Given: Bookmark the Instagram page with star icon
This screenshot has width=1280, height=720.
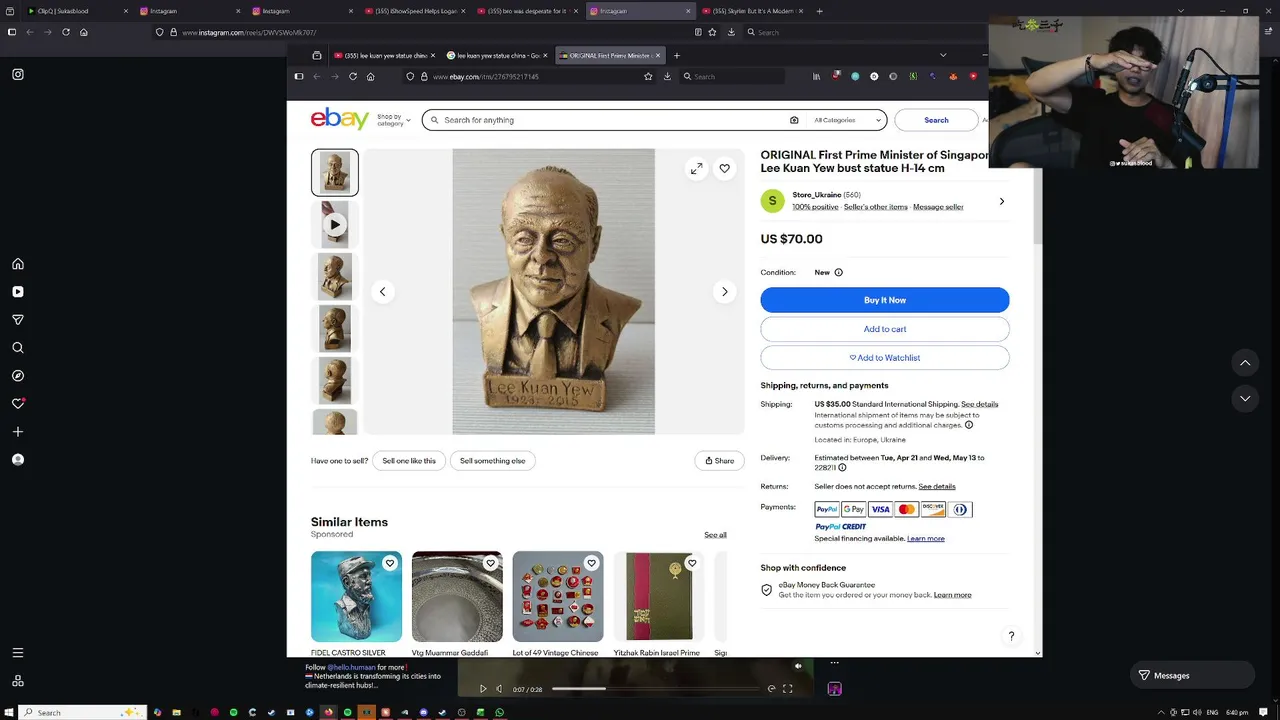Looking at the screenshot, I should 712,32.
